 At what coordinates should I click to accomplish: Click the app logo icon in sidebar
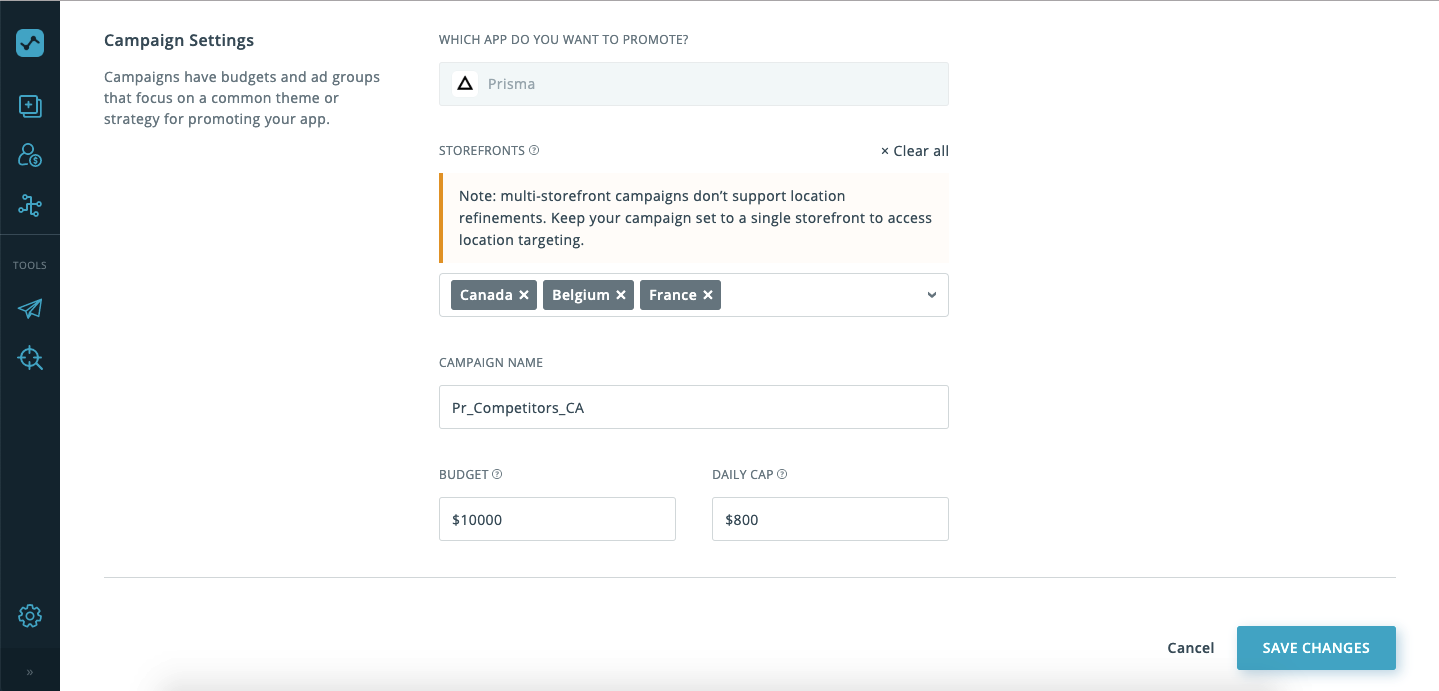point(30,43)
